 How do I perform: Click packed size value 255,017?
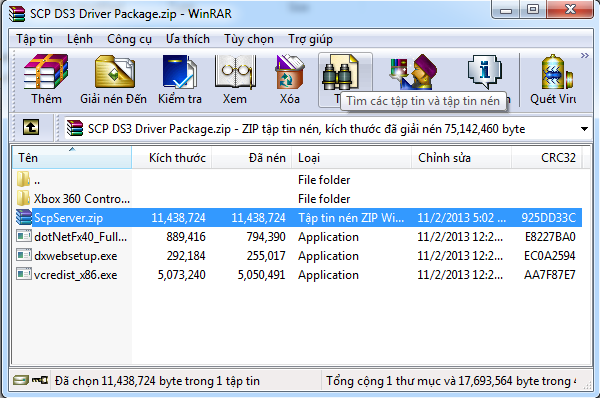[266, 256]
